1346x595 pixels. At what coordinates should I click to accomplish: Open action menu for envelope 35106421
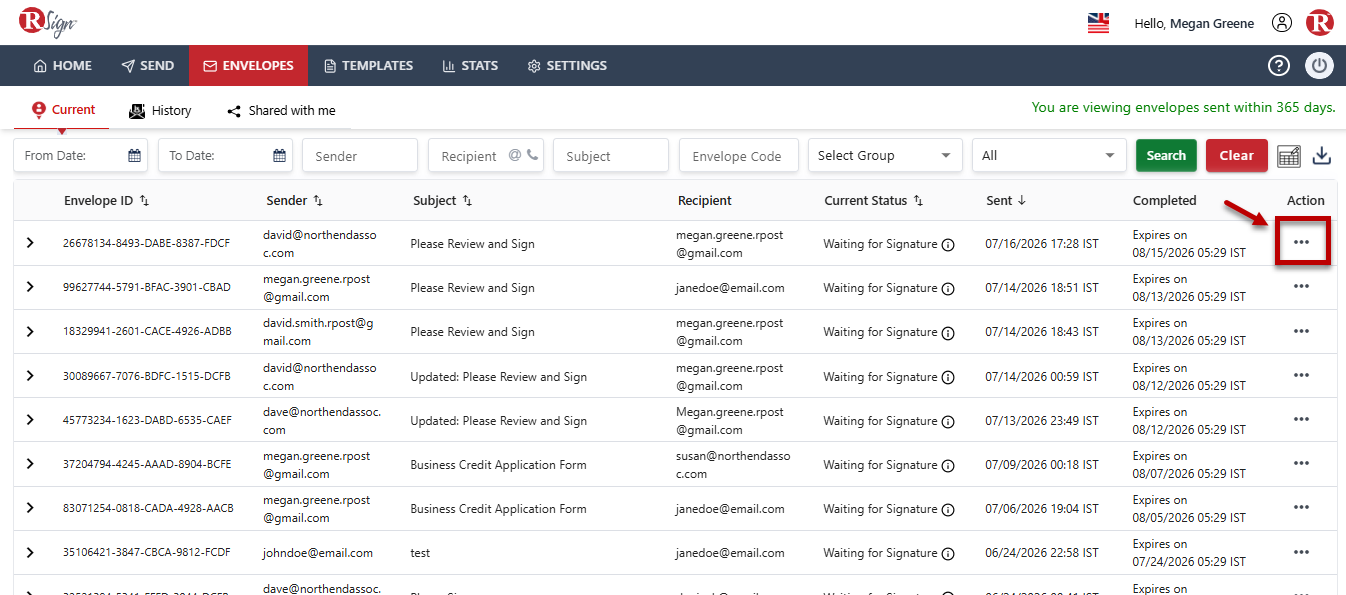coord(1301,551)
